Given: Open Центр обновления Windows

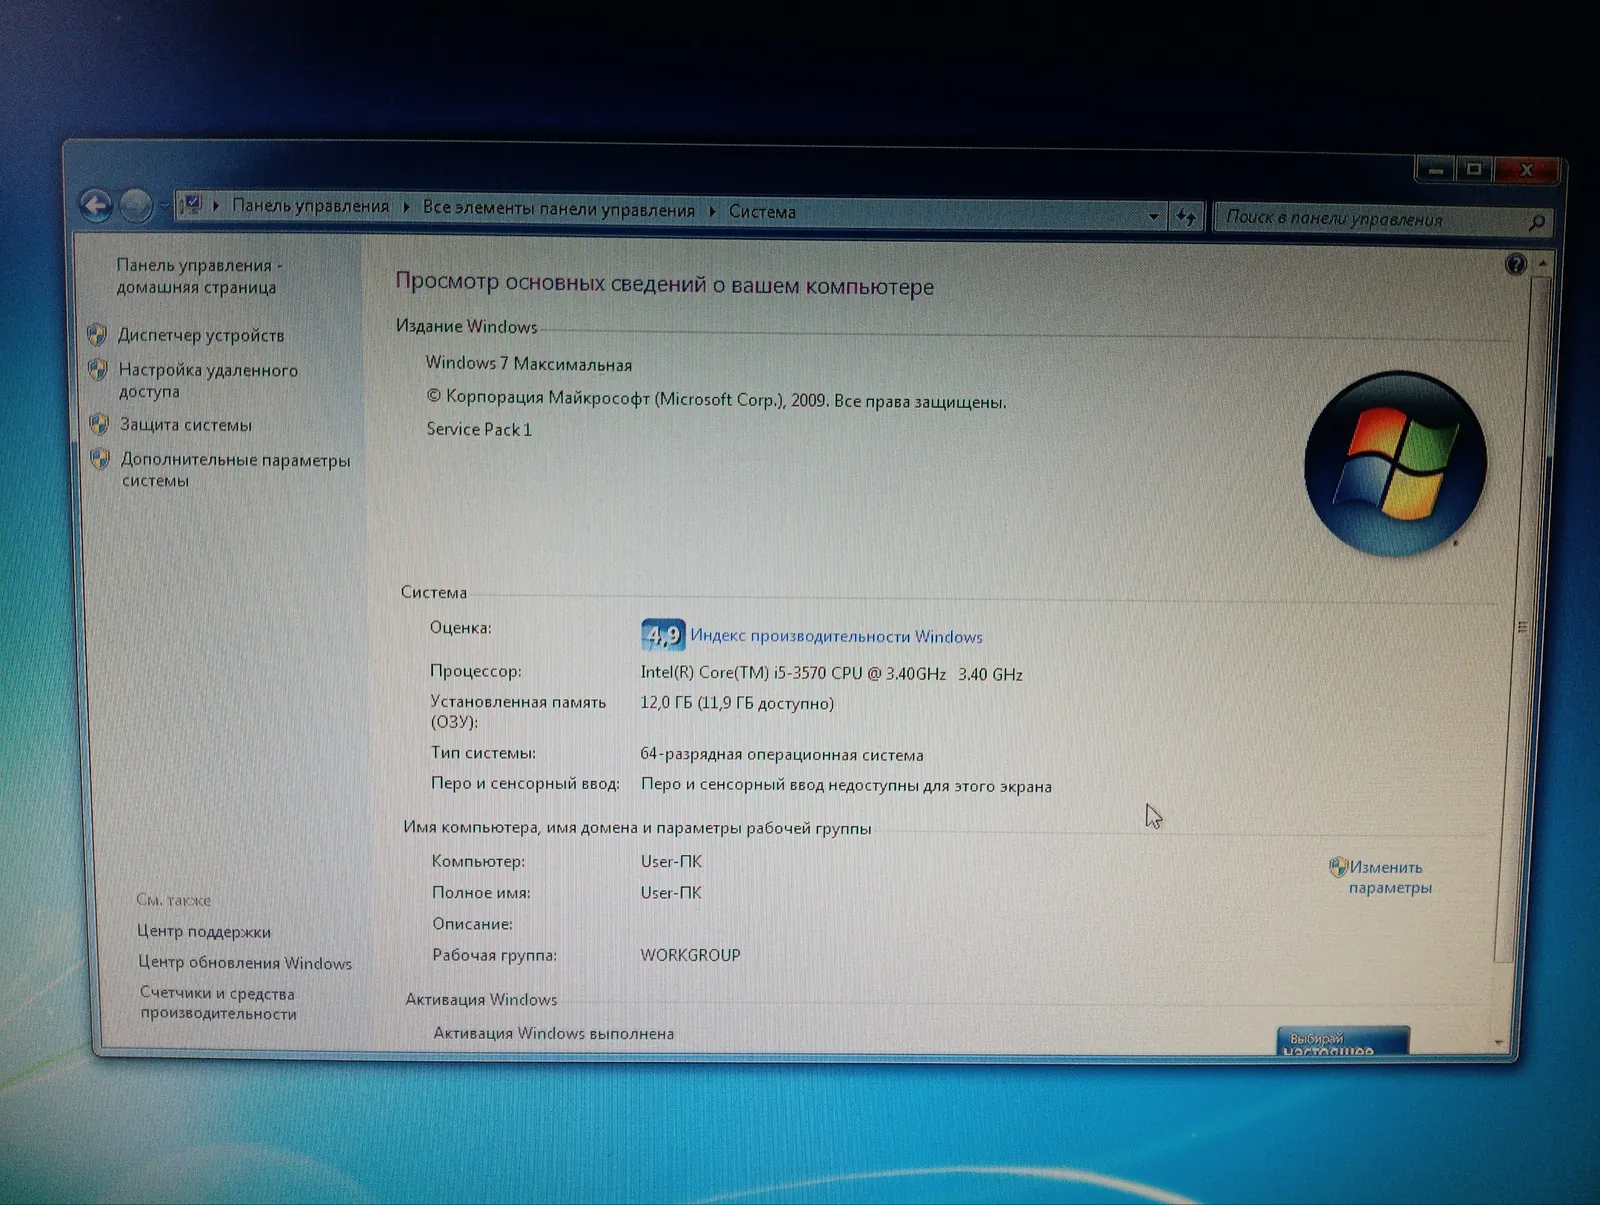Looking at the screenshot, I should [245, 962].
